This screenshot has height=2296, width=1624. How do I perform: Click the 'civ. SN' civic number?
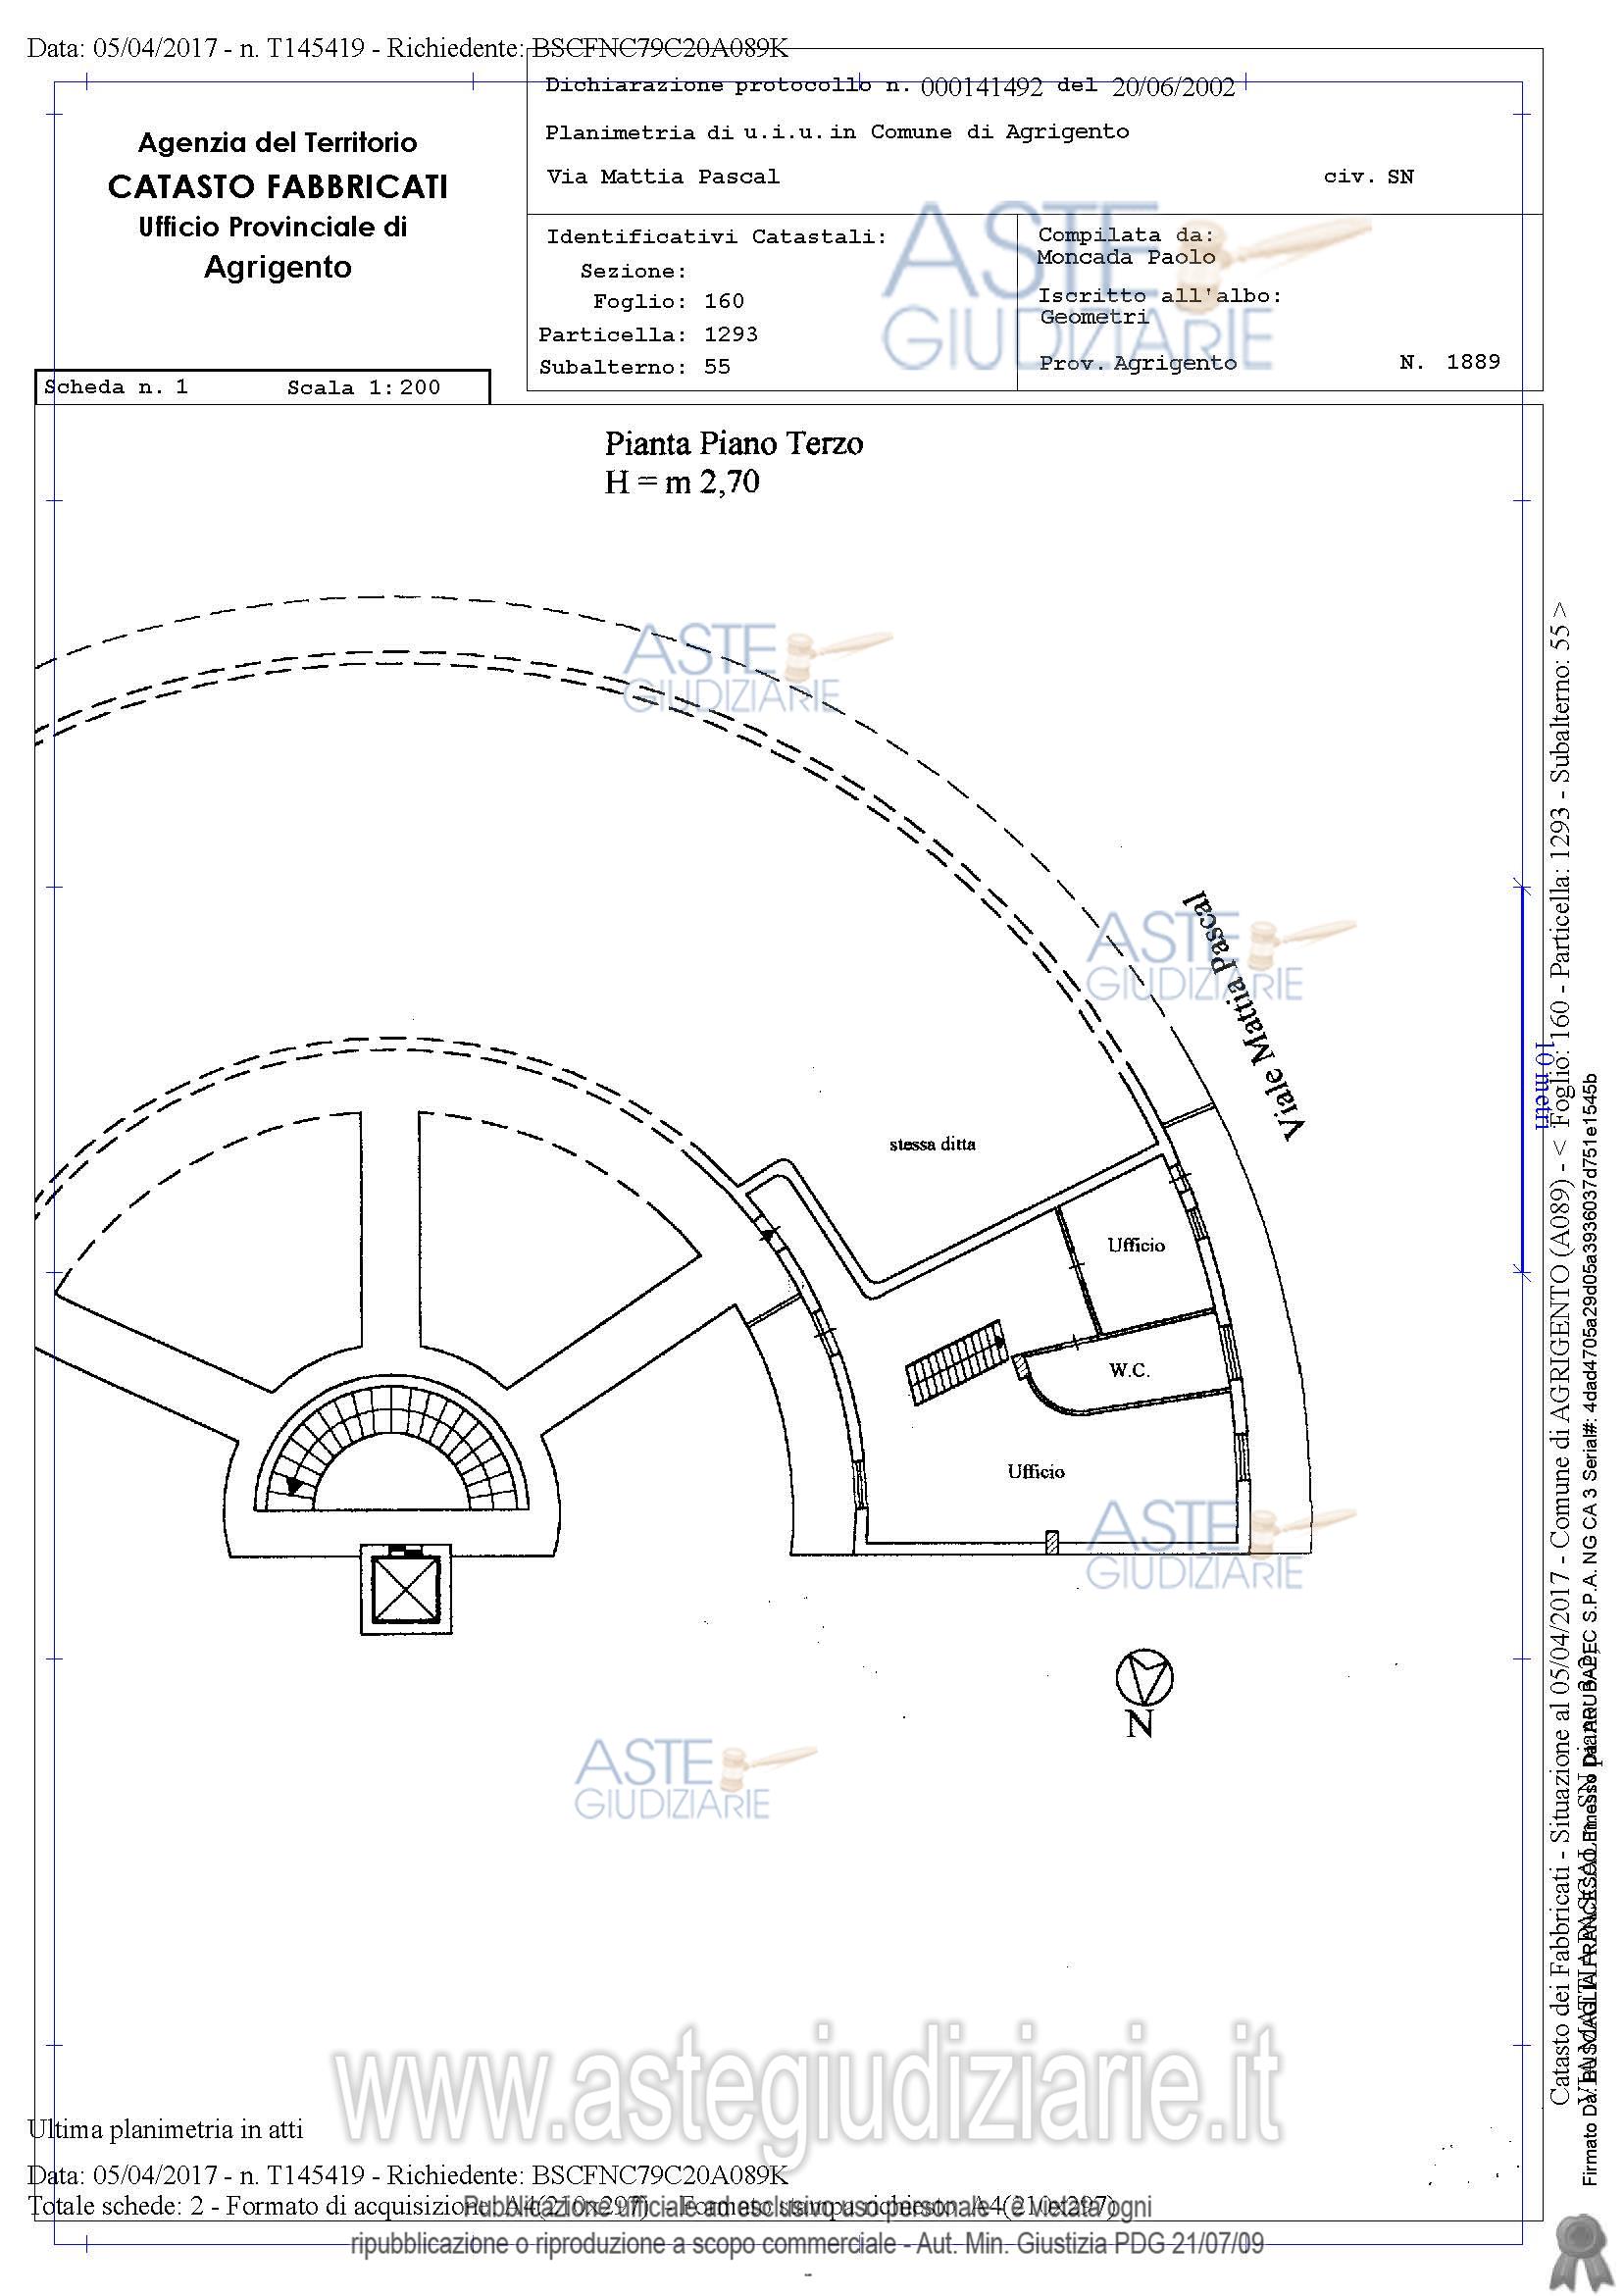point(1368,177)
